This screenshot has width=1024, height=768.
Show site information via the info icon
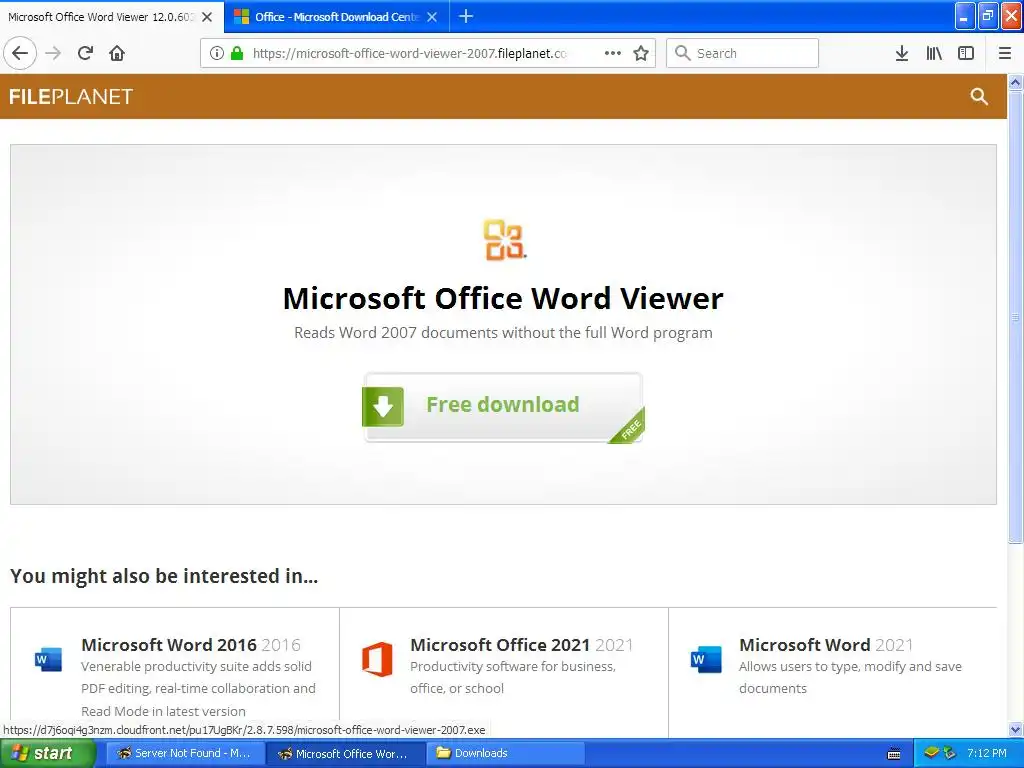pos(217,54)
